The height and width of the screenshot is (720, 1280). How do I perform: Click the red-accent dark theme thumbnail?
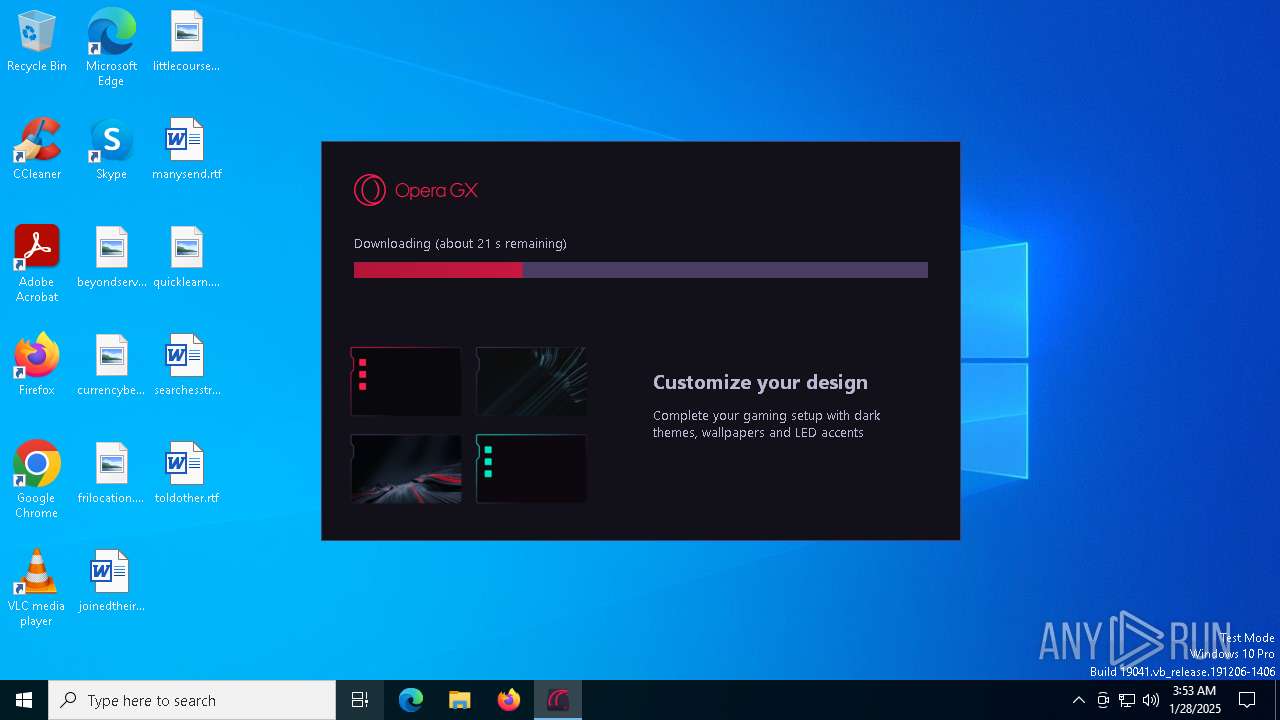[406, 381]
